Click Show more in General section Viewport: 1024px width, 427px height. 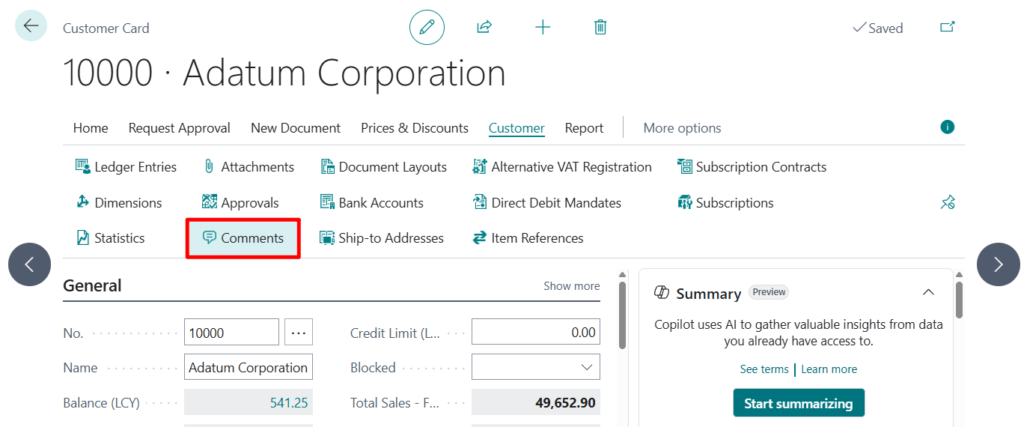click(571, 286)
